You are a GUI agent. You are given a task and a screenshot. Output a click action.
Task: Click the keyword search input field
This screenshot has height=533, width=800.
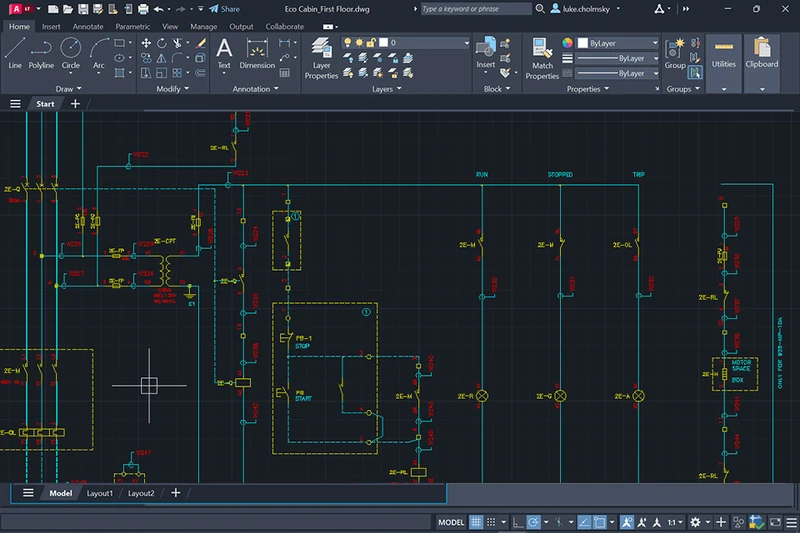pos(476,8)
